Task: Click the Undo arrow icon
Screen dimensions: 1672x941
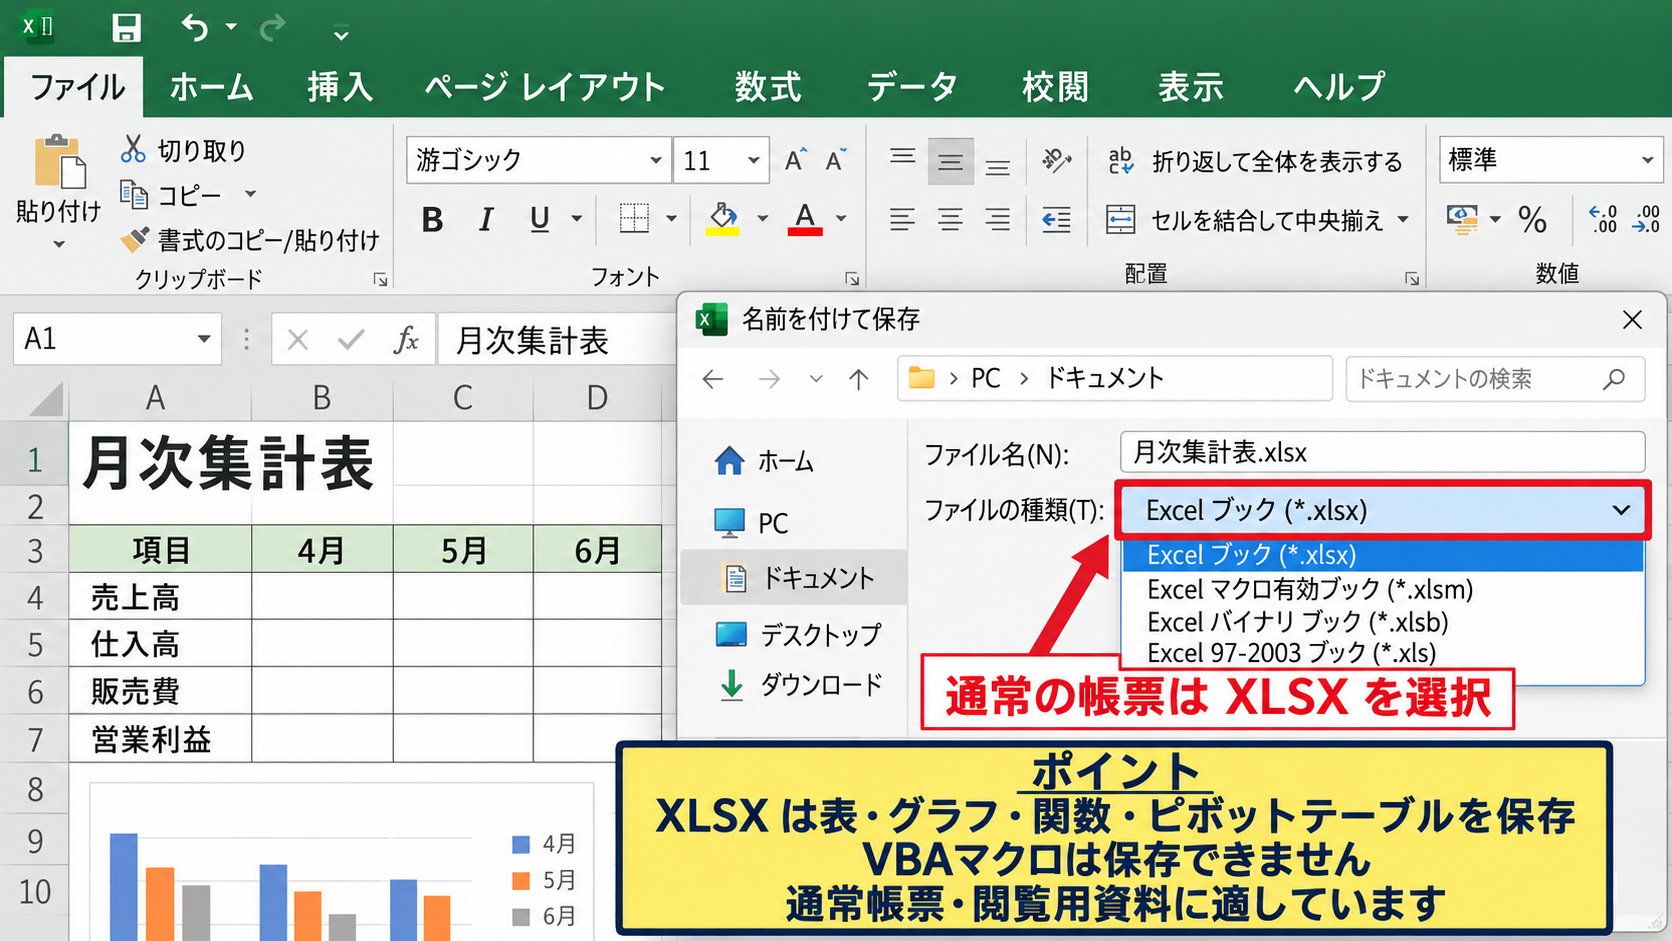Action: point(195,27)
